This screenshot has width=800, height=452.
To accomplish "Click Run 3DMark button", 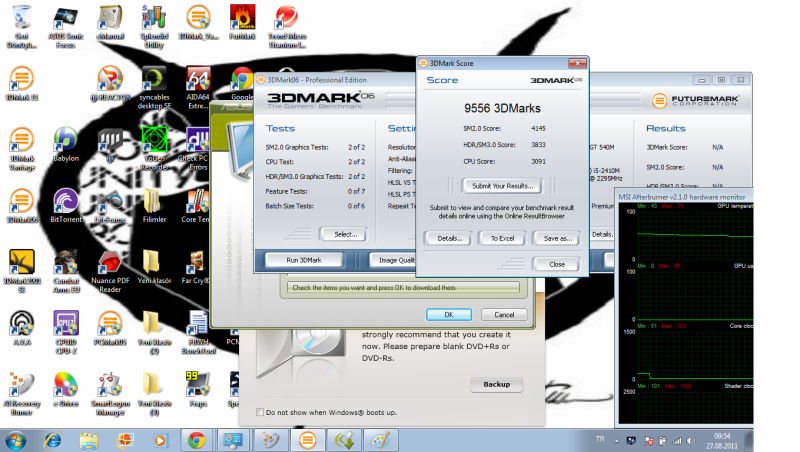I will [304, 260].
